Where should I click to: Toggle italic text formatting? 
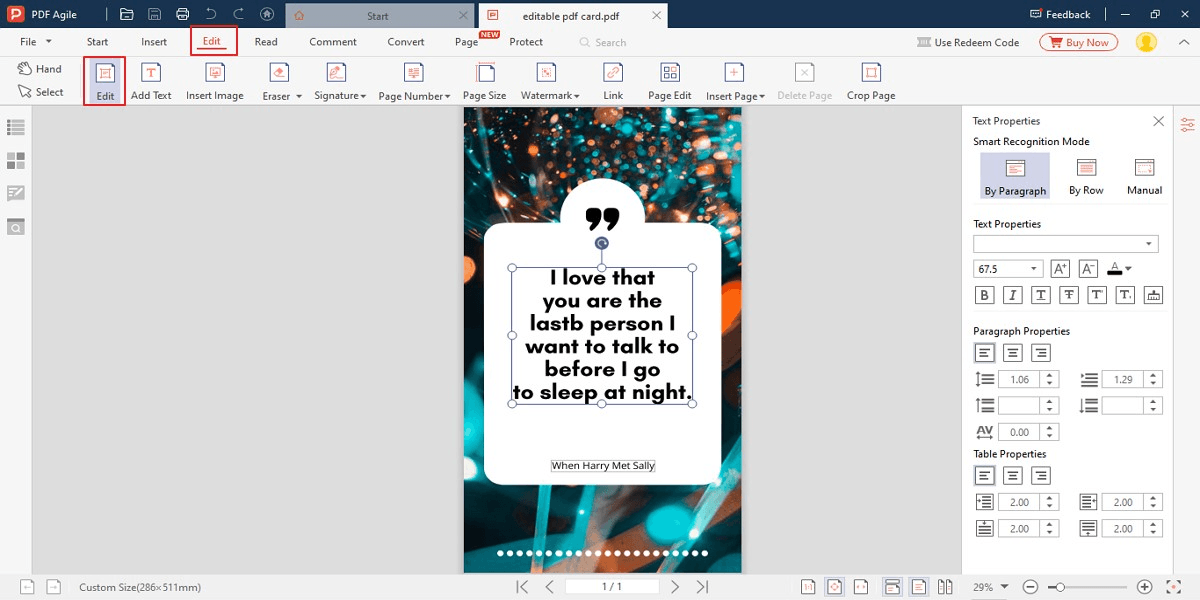tap(1013, 295)
